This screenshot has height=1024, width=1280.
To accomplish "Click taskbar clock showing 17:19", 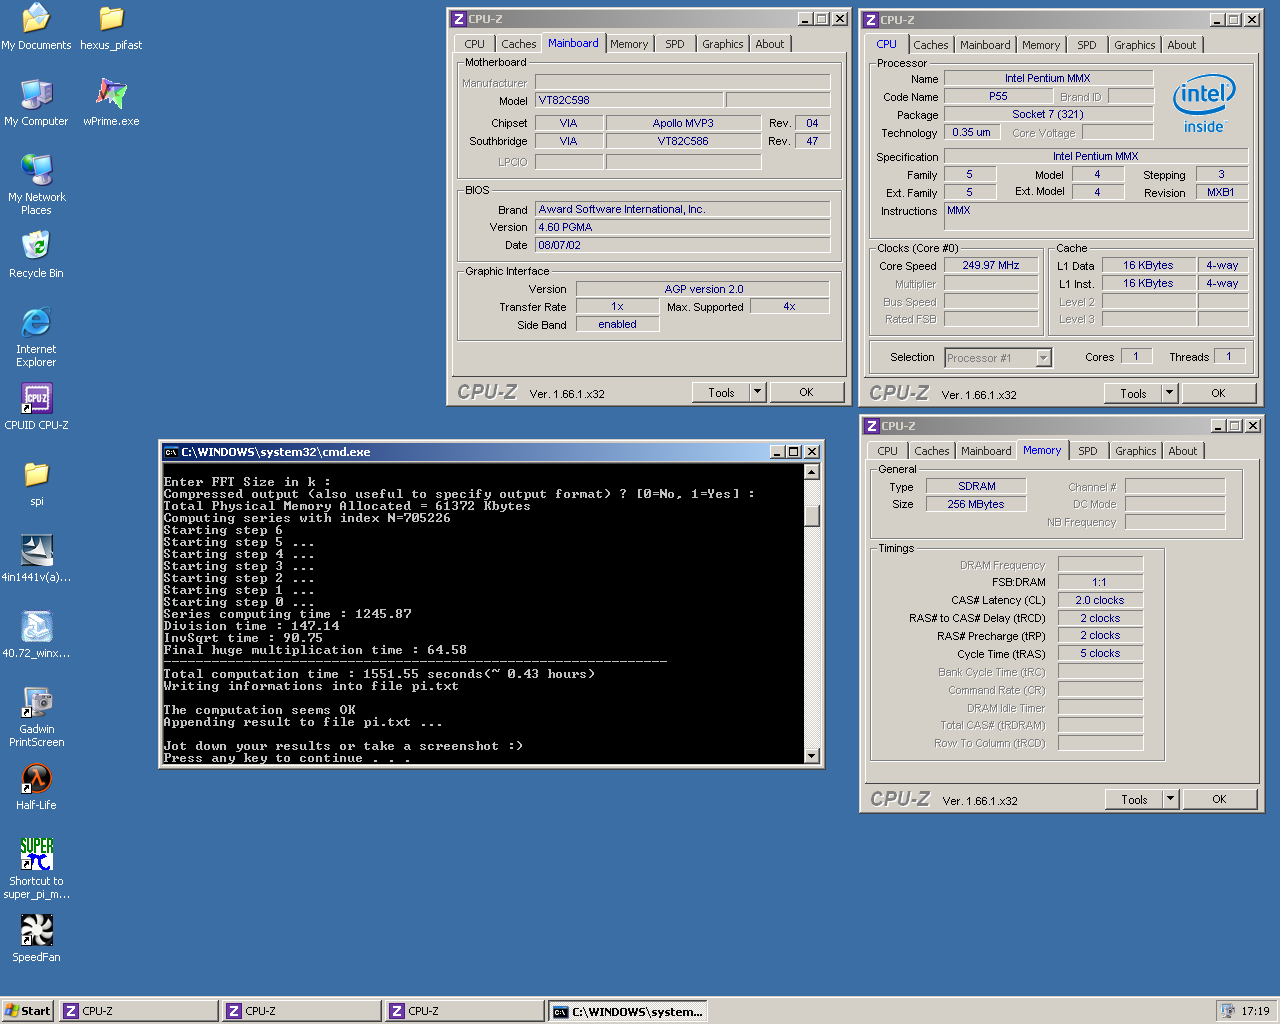I will tap(1255, 1011).
